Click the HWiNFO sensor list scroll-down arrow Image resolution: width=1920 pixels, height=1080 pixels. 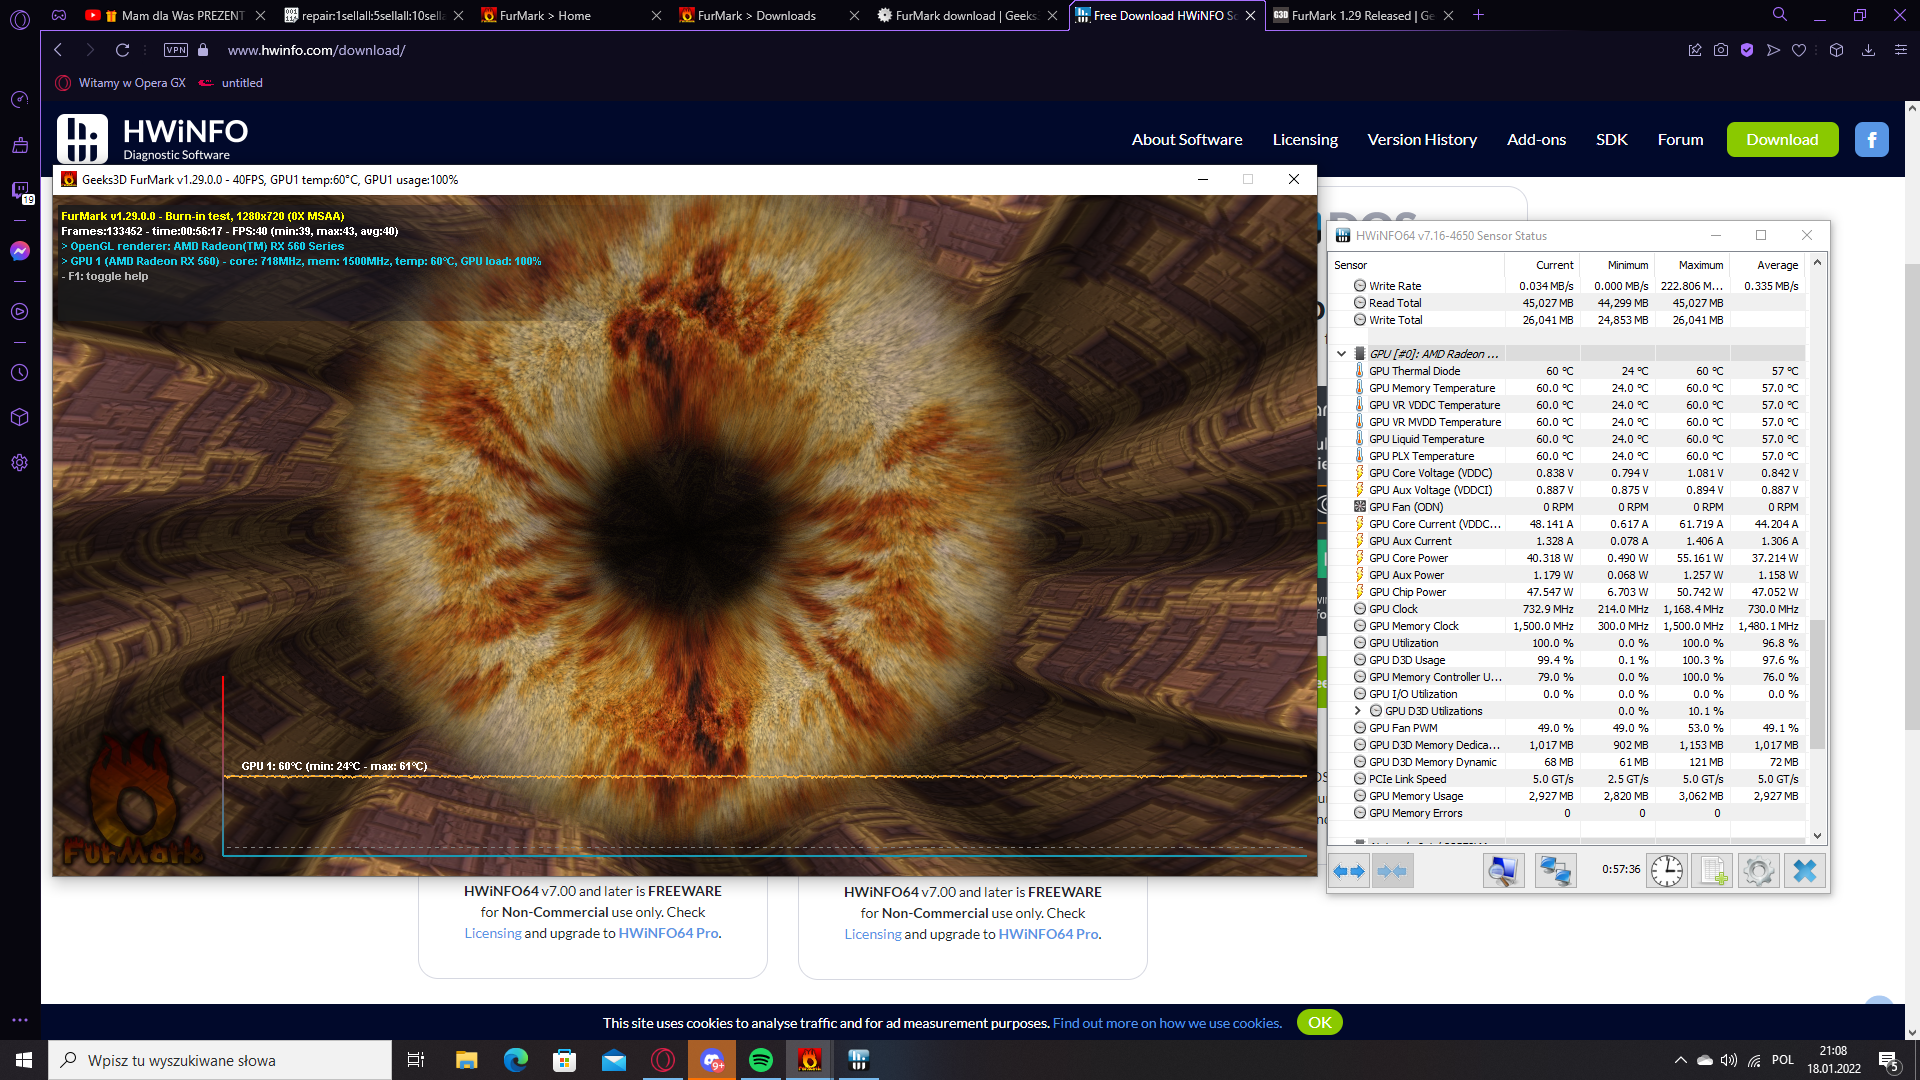click(x=1817, y=836)
